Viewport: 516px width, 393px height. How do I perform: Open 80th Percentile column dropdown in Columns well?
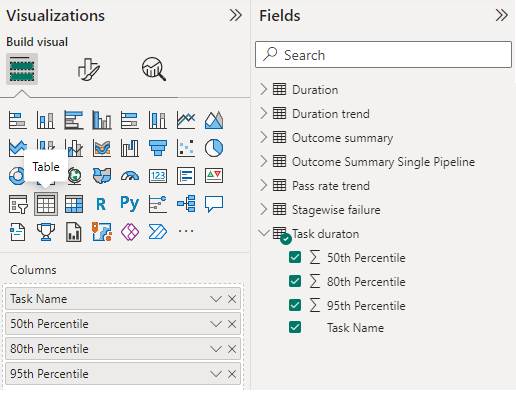[216, 349]
